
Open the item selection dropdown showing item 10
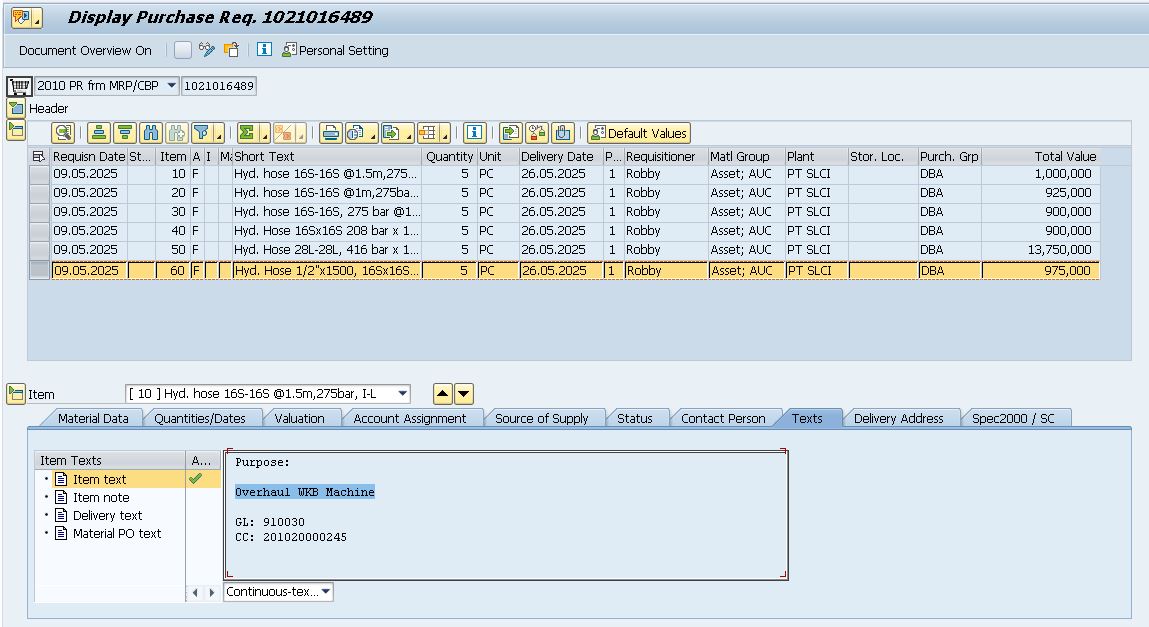pyautogui.click(x=402, y=394)
